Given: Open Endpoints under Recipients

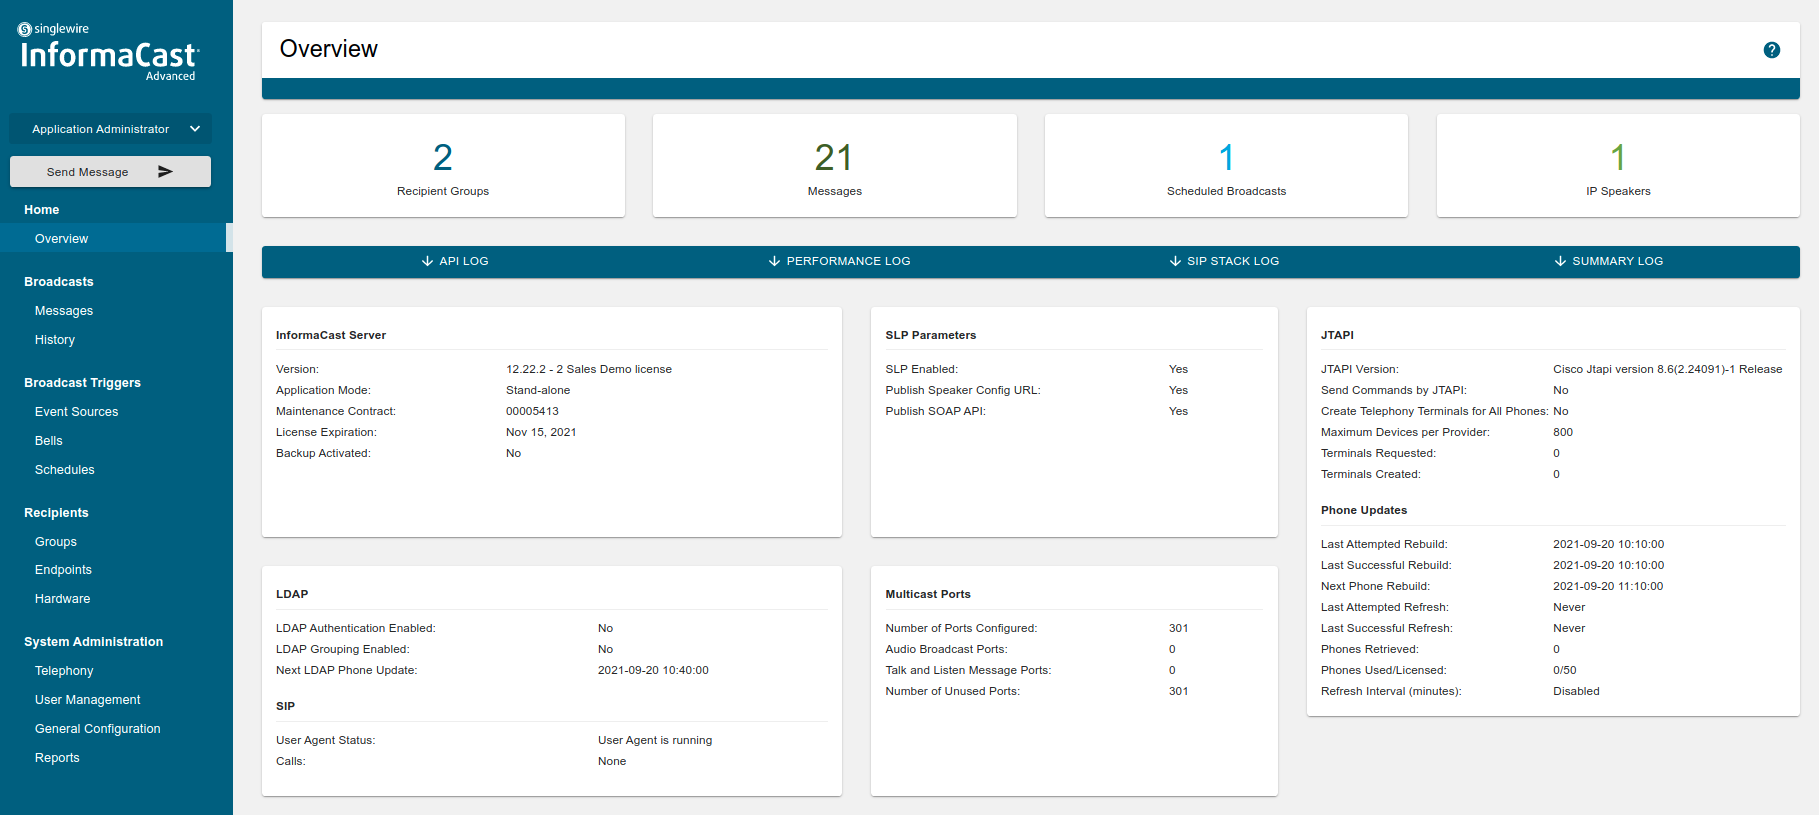Looking at the screenshot, I should [x=63, y=570].
